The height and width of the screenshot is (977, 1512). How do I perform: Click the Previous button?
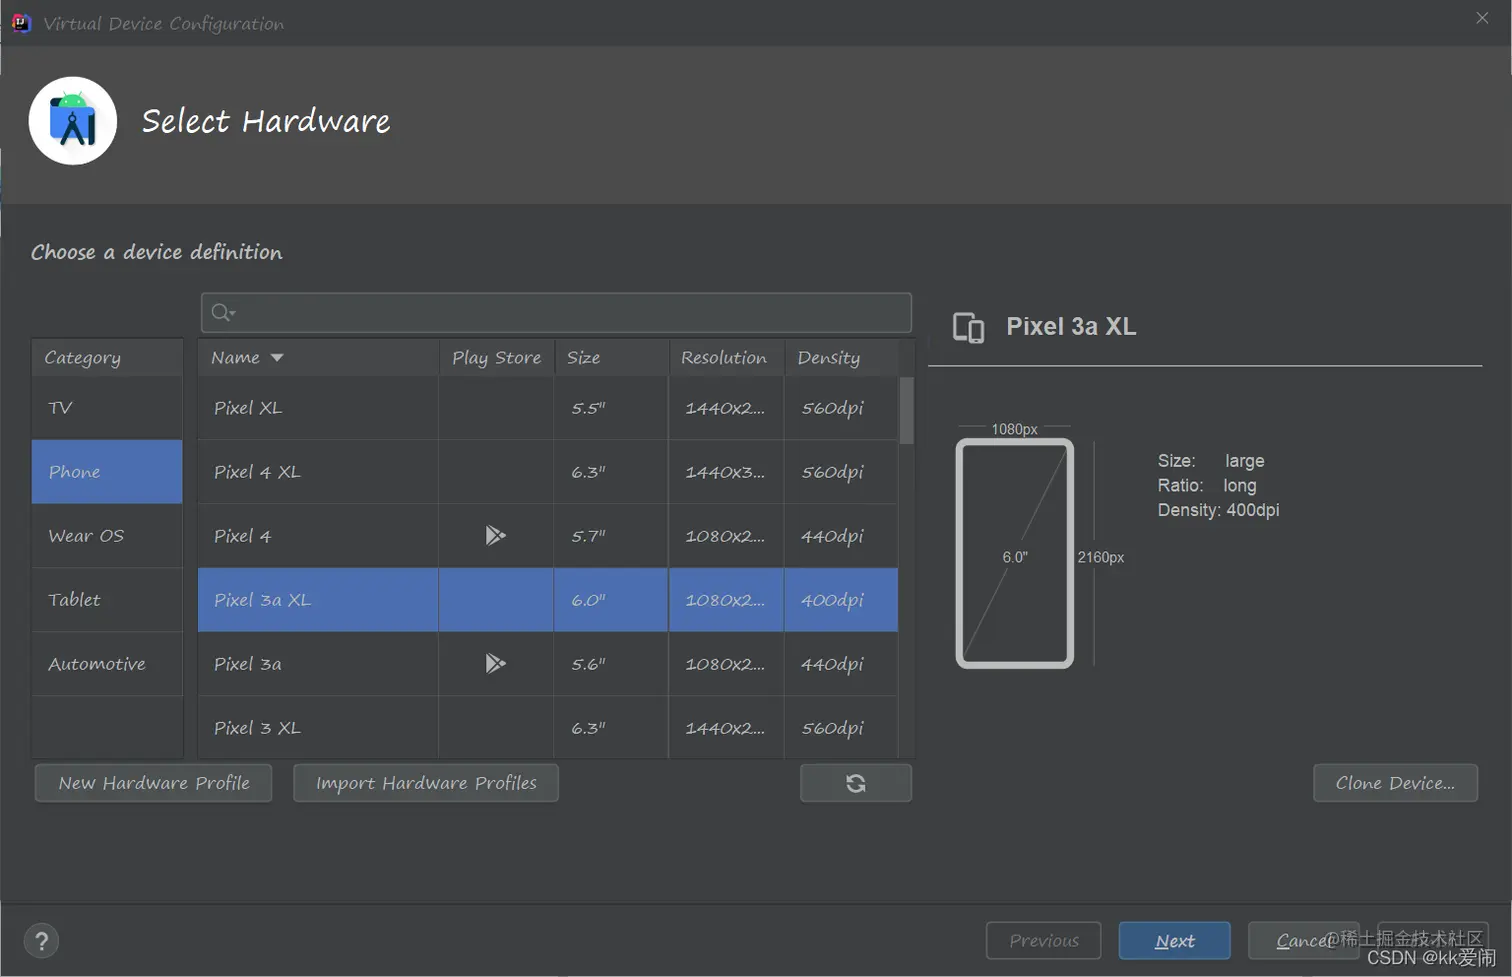pos(1044,940)
